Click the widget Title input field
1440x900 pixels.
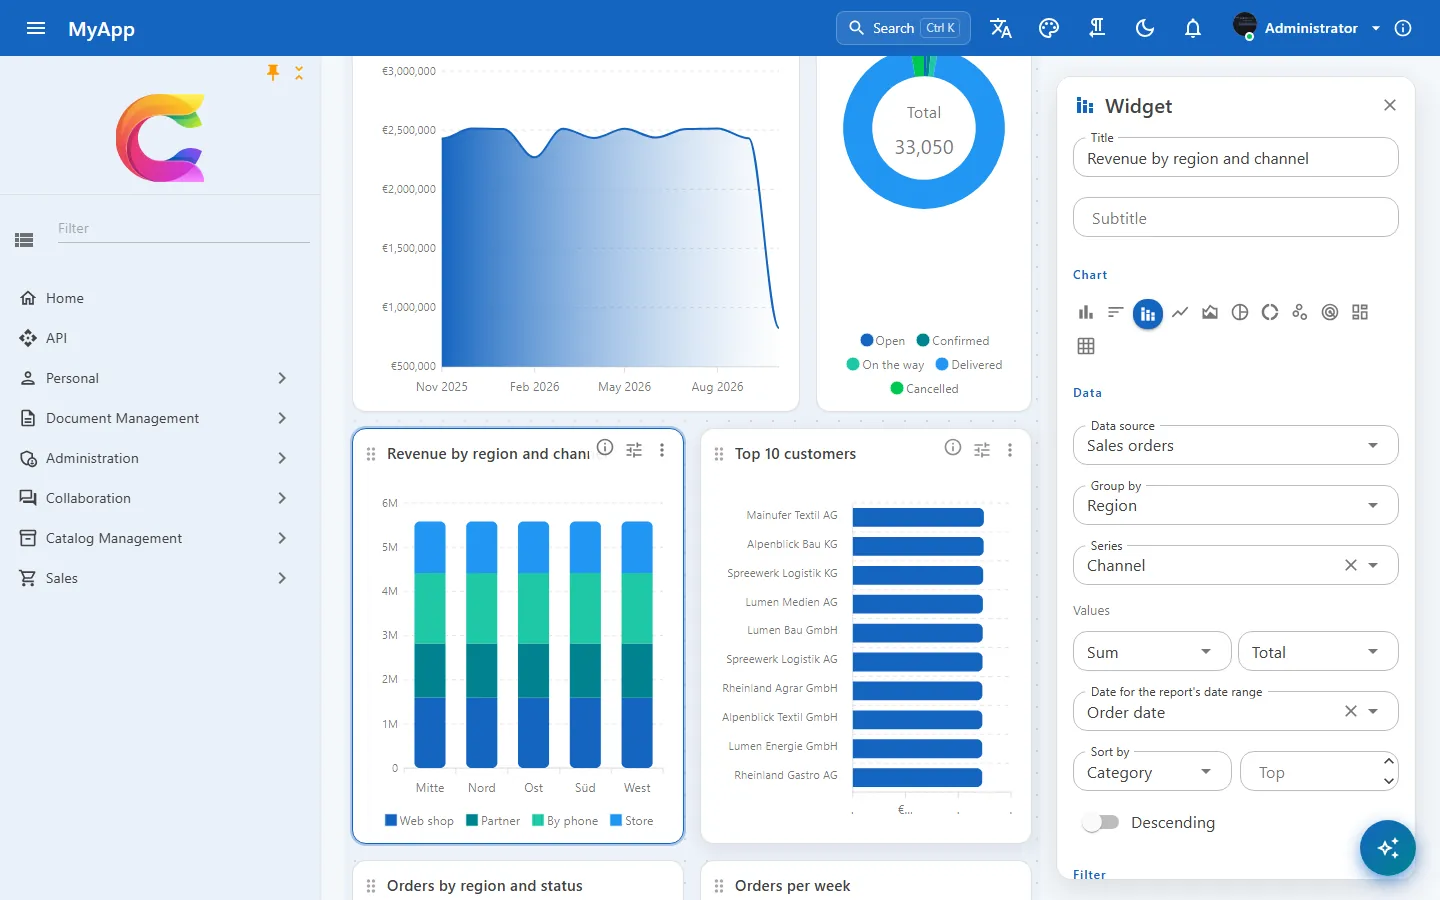pyautogui.click(x=1236, y=158)
